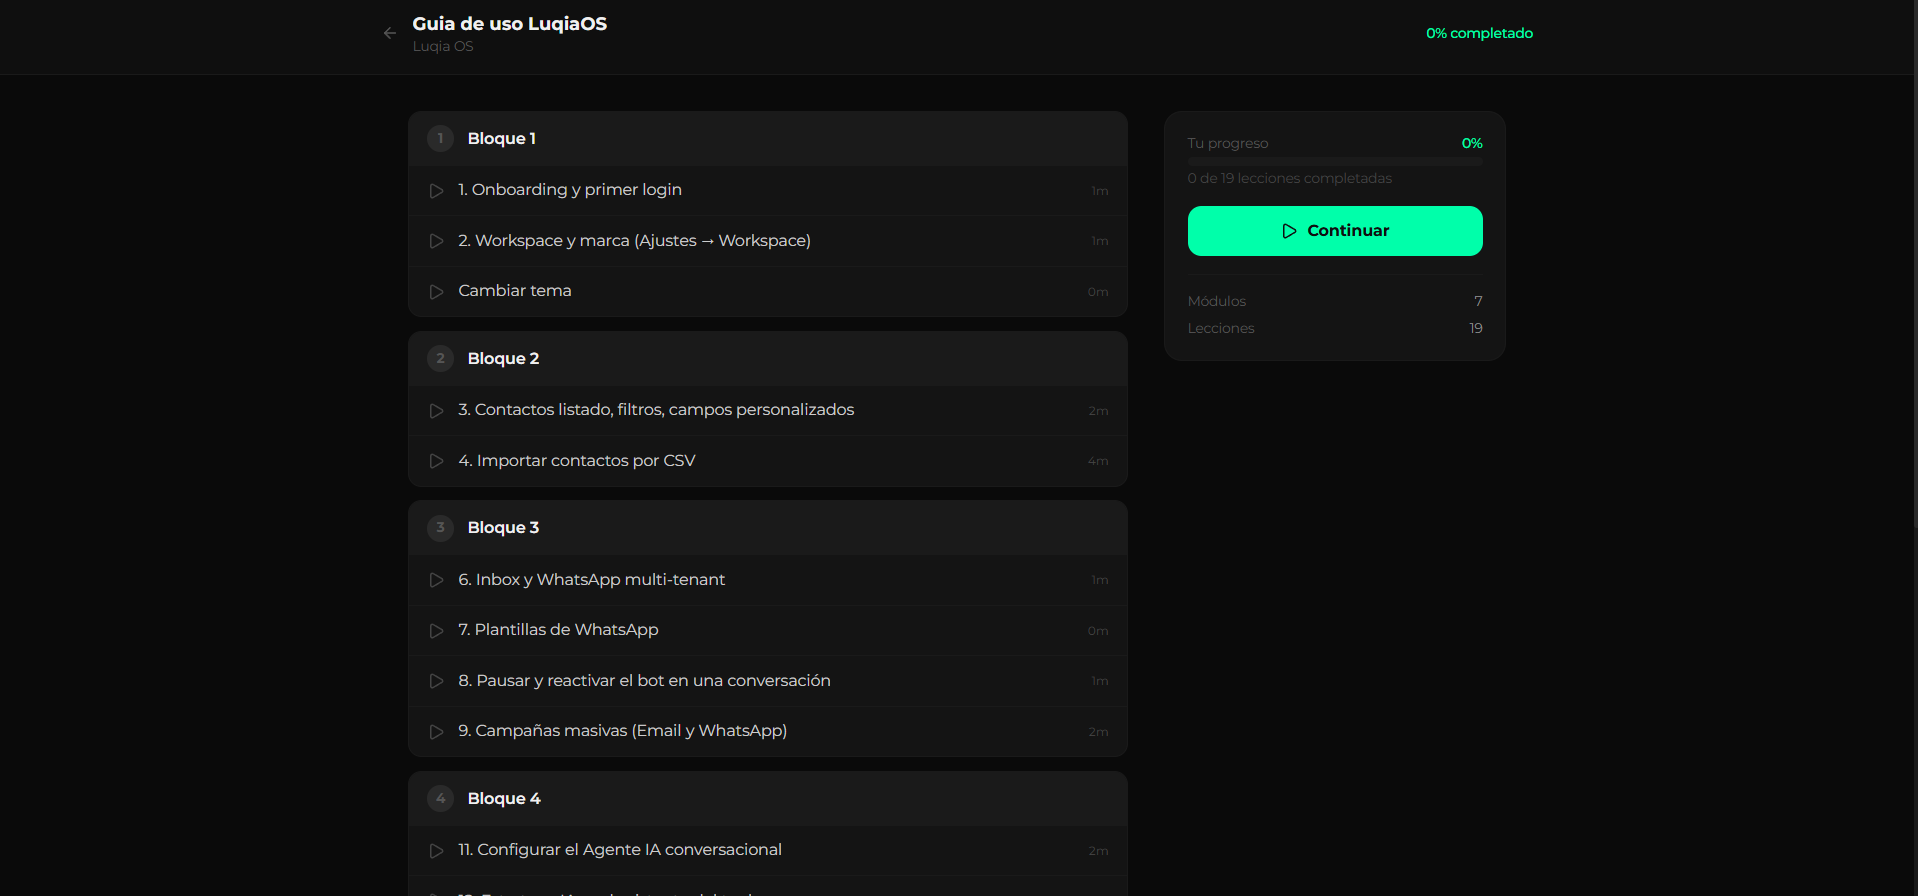
Task: Click the number 2 badge of Bloque 2
Action: click(440, 359)
